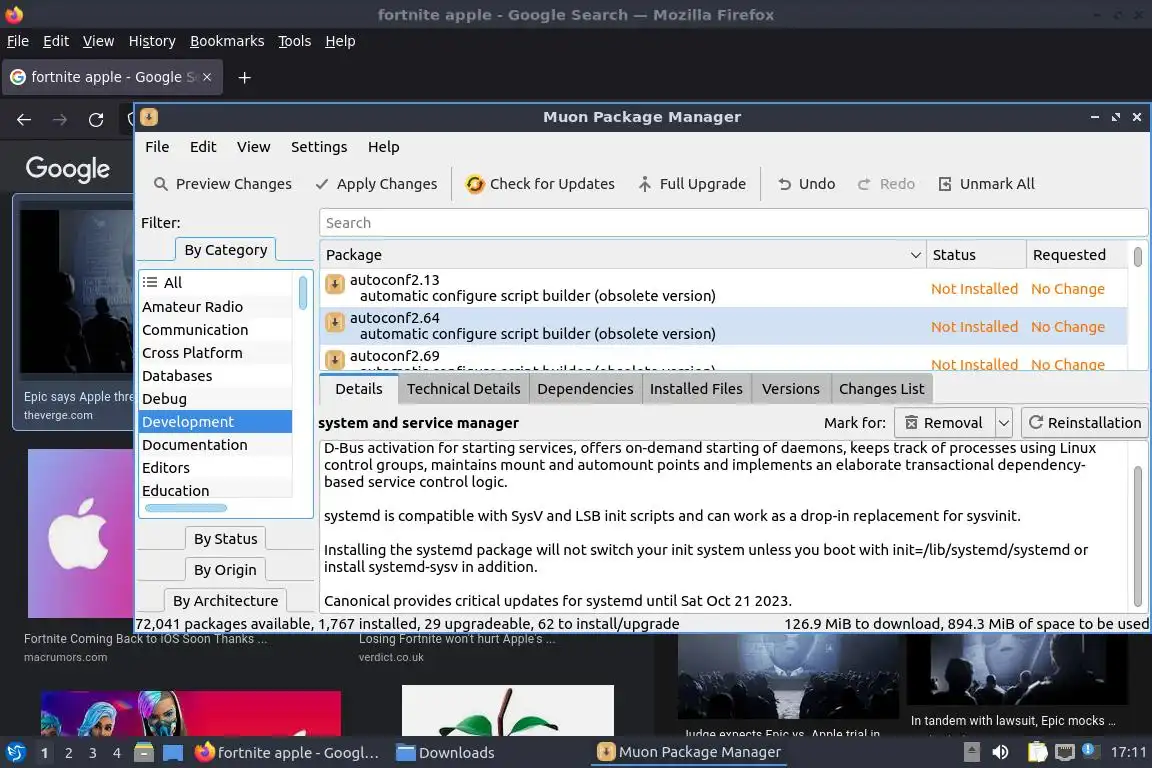The width and height of the screenshot is (1152, 768).
Task: Open the Muon Settings menu
Action: click(319, 147)
